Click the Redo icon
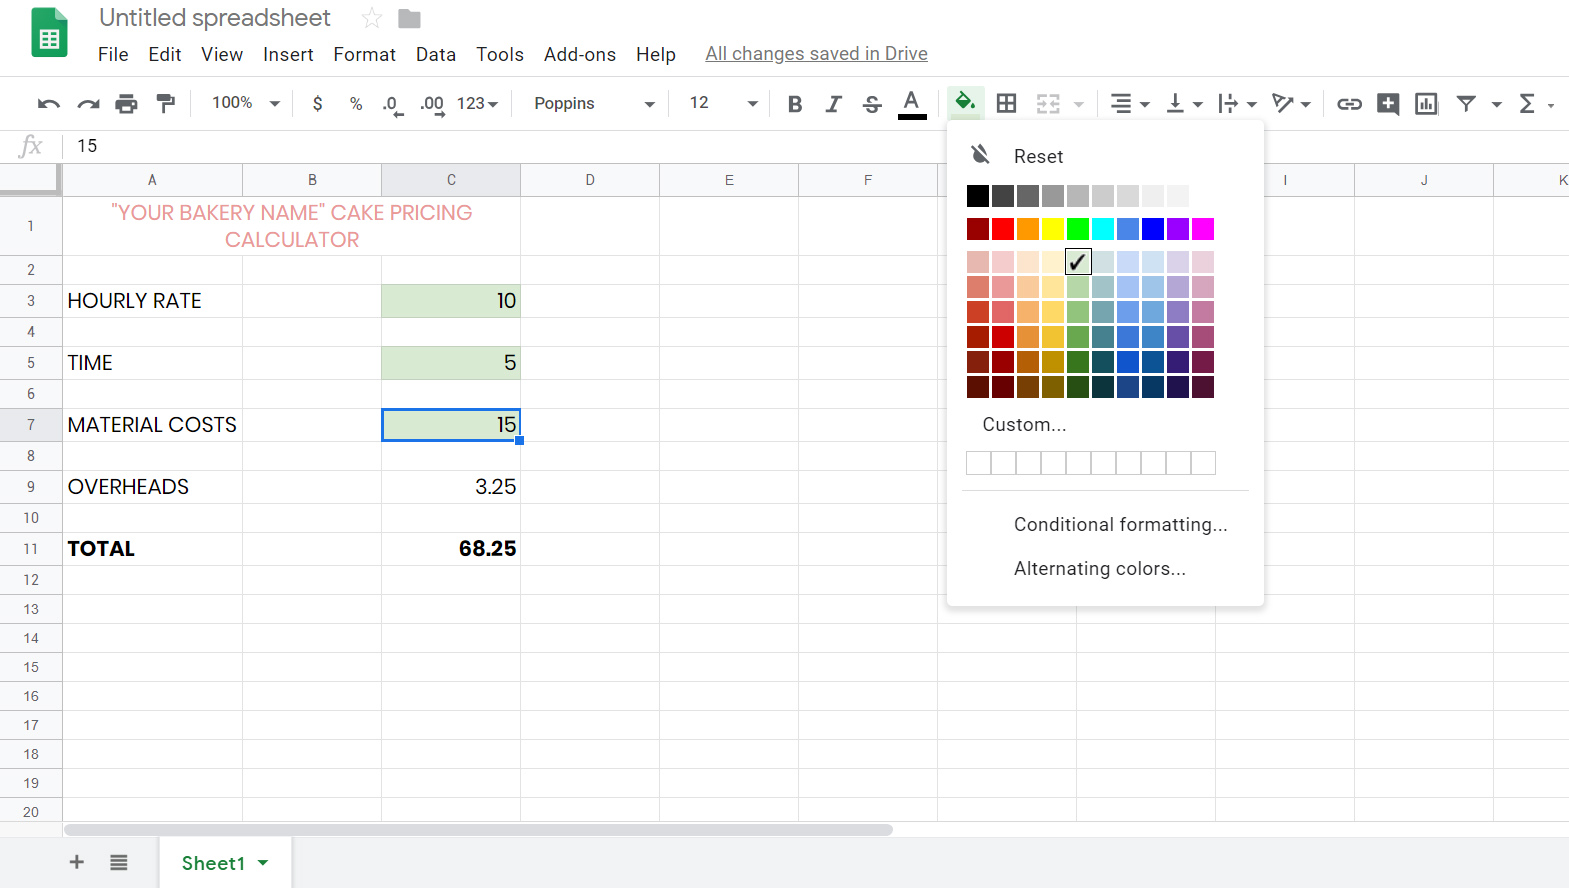The height and width of the screenshot is (888, 1569). 88,104
